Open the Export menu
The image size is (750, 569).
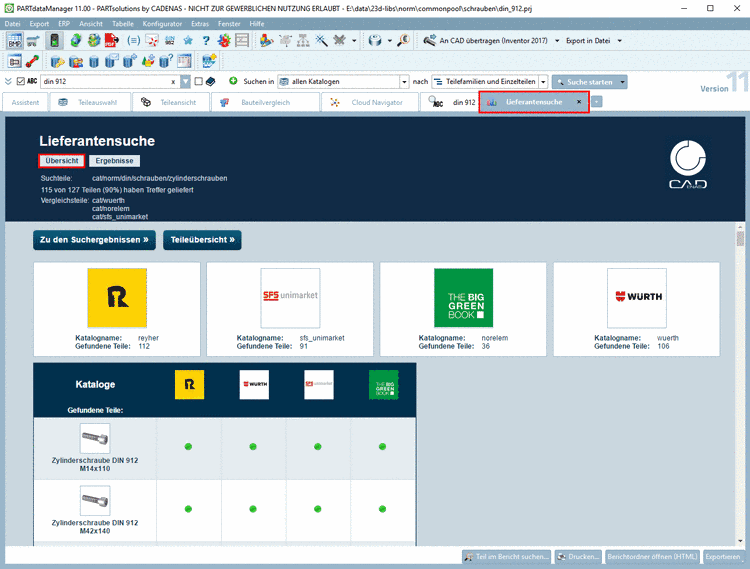39,23
